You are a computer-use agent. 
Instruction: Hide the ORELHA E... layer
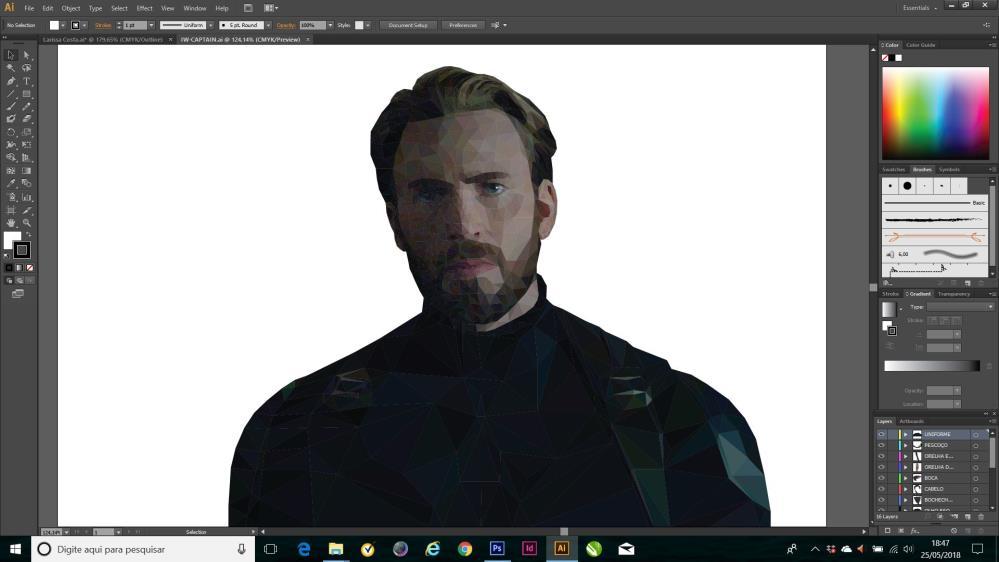tap(882, 456)
